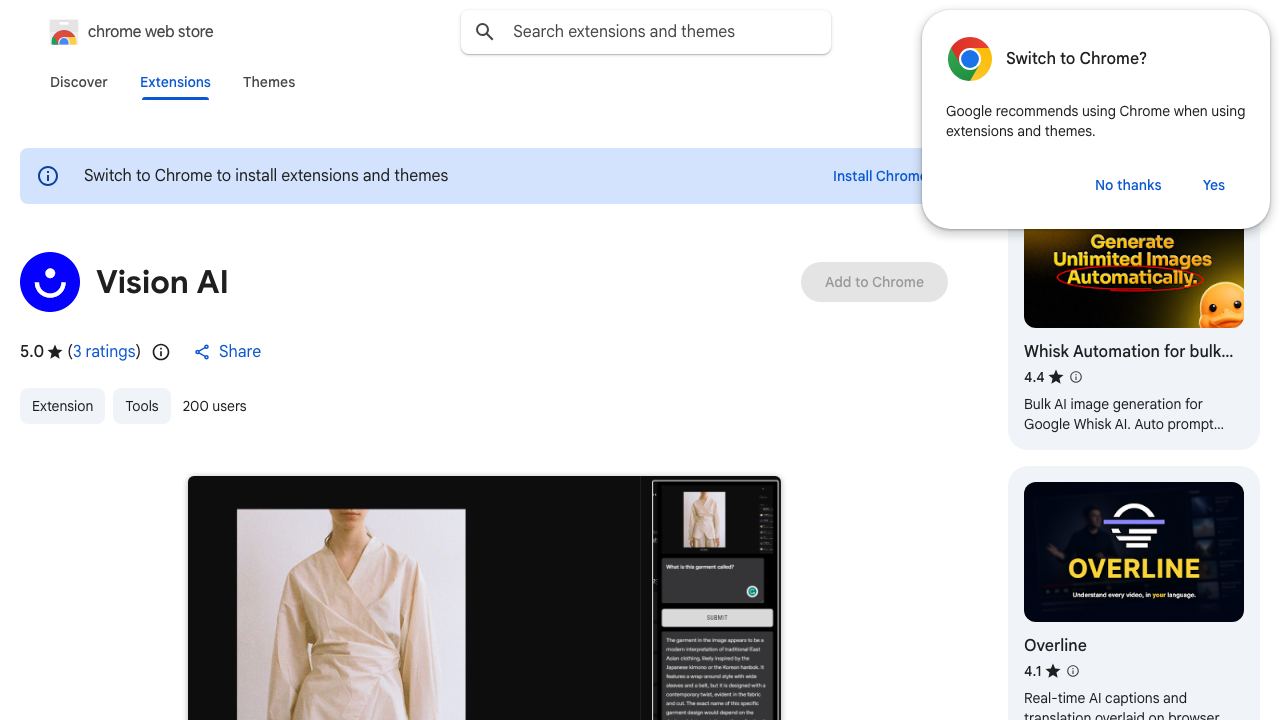Focus the Search extensions and themes field

646,32
